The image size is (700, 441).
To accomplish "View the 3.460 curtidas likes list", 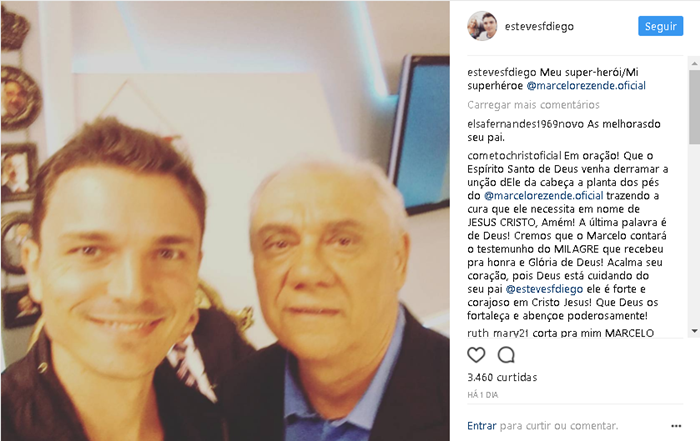I will point(502,378).
